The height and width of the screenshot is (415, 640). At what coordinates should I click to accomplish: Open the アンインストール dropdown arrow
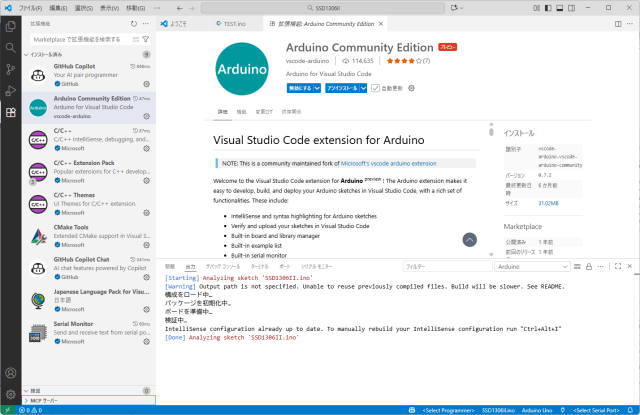[x=362, y=88]
